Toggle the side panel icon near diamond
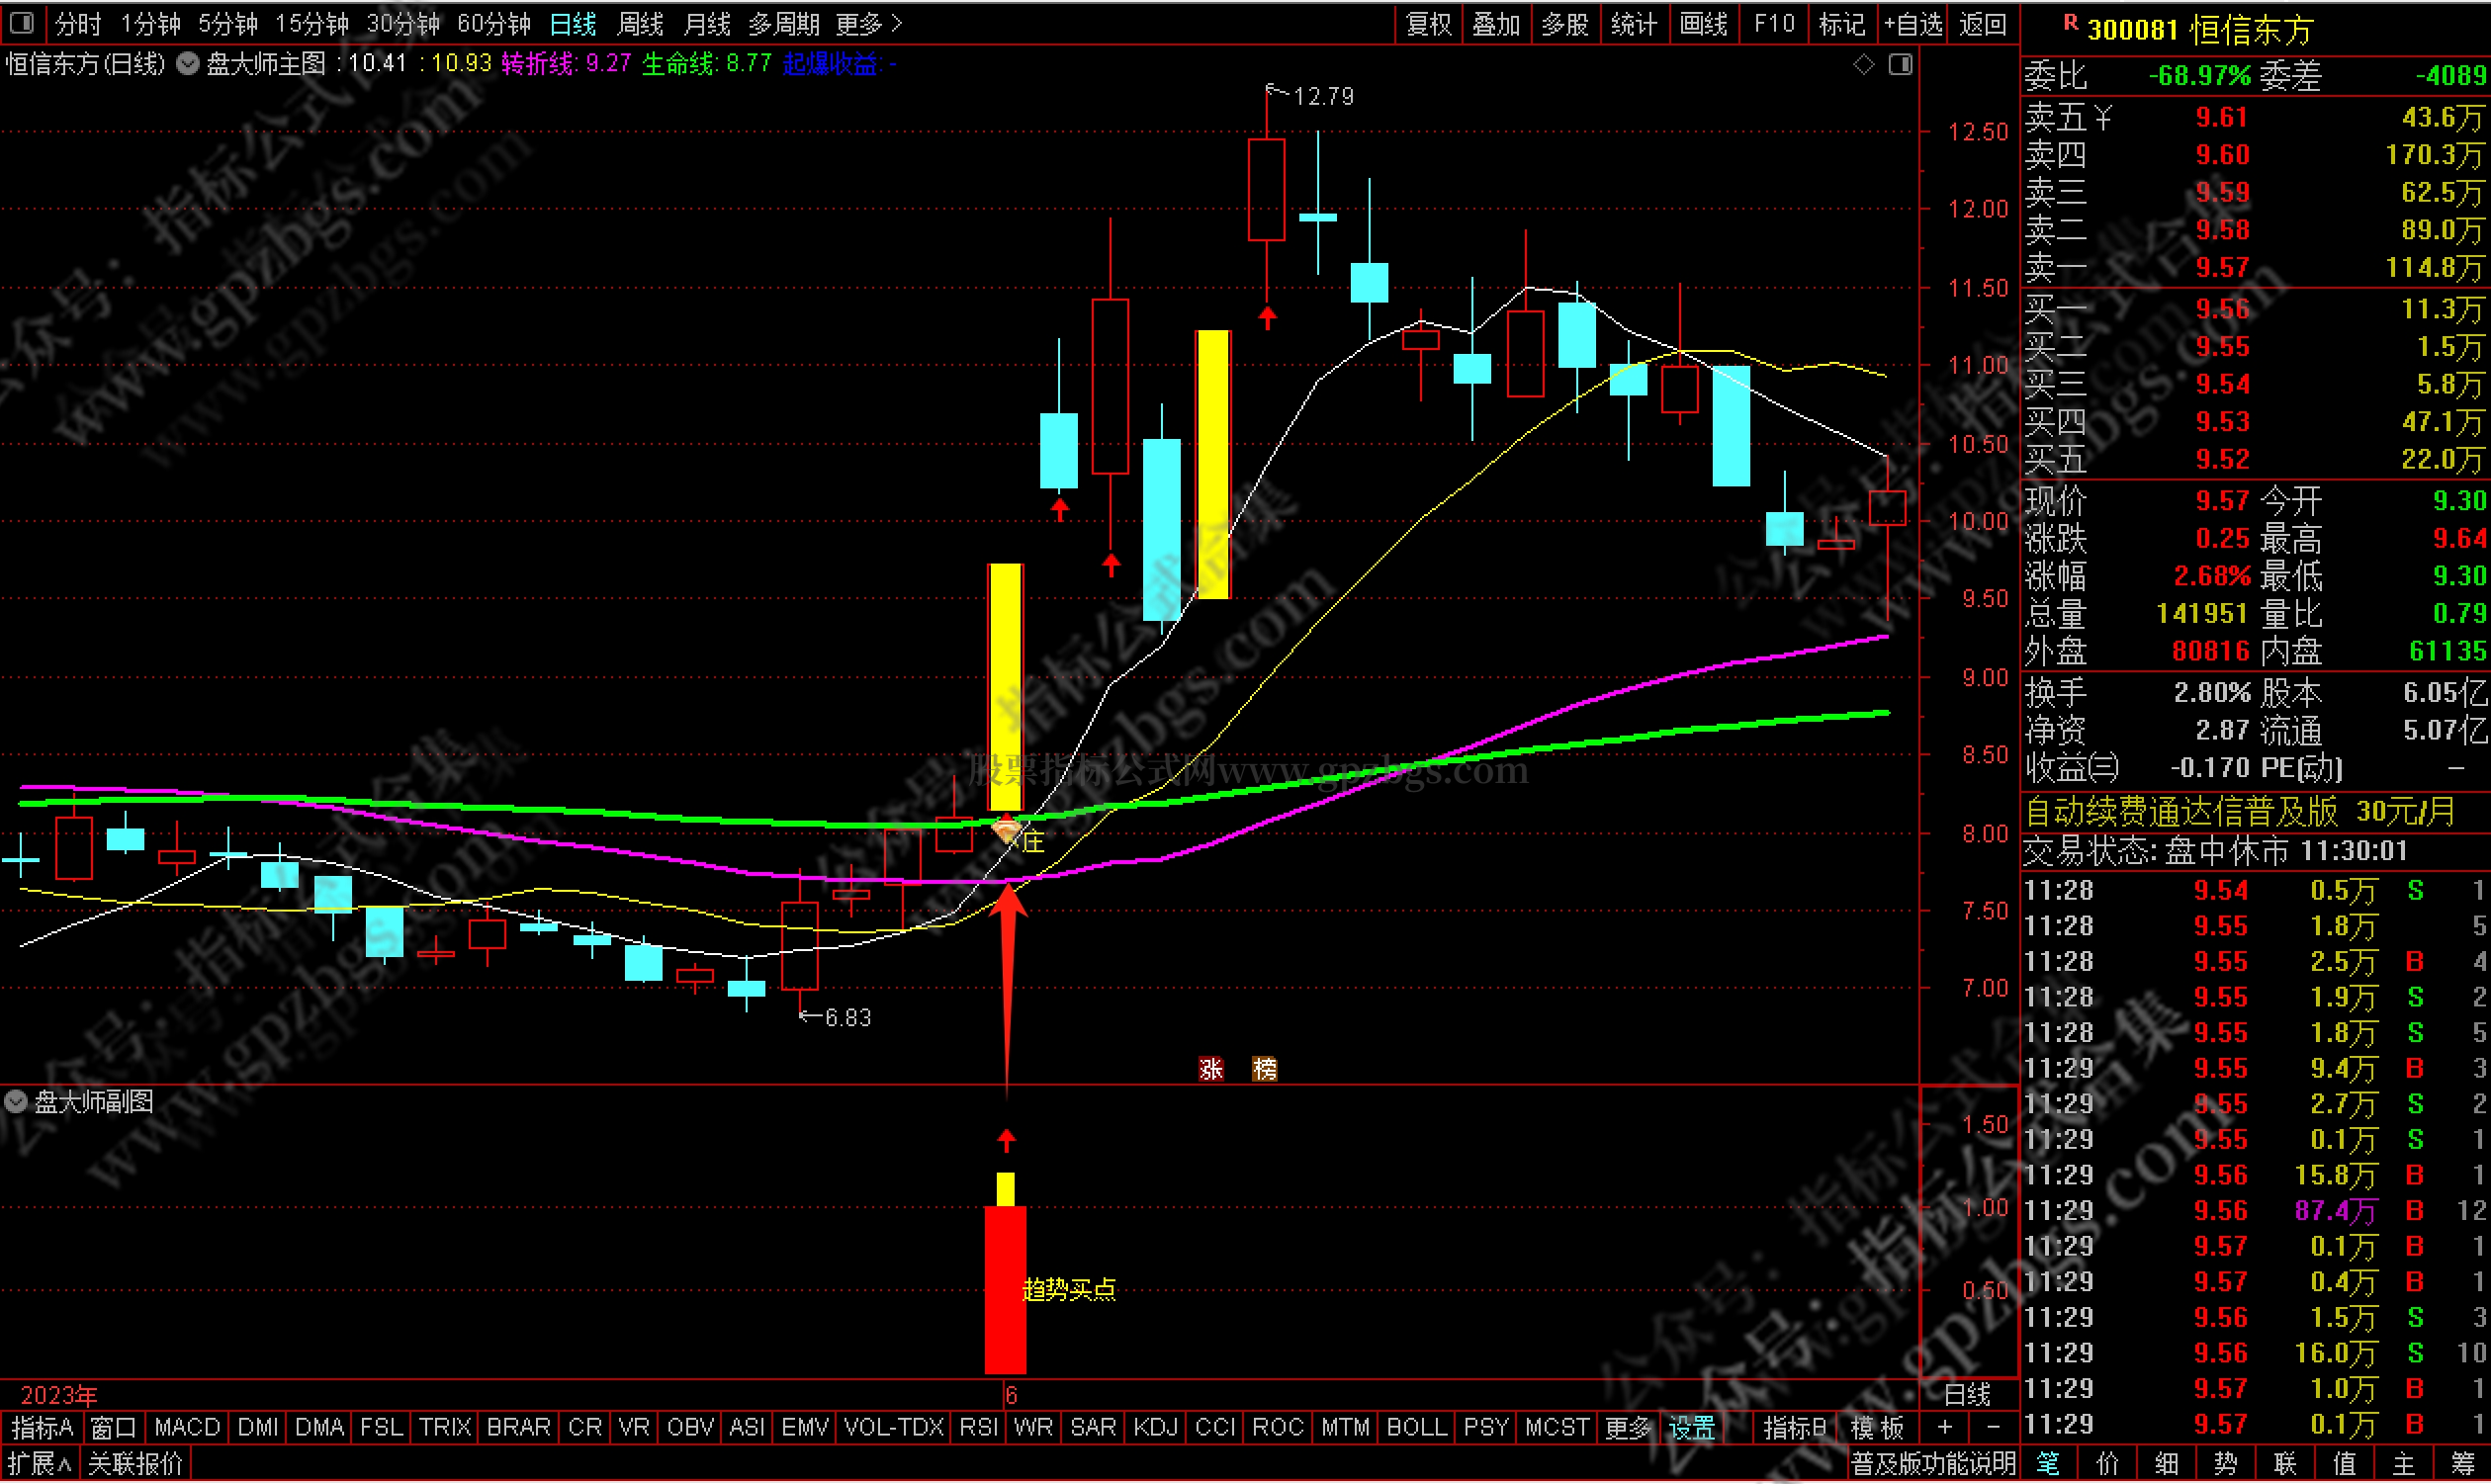This screenshot has height=1484, width=2491. pyautogui.click(x=1900, y=65)
